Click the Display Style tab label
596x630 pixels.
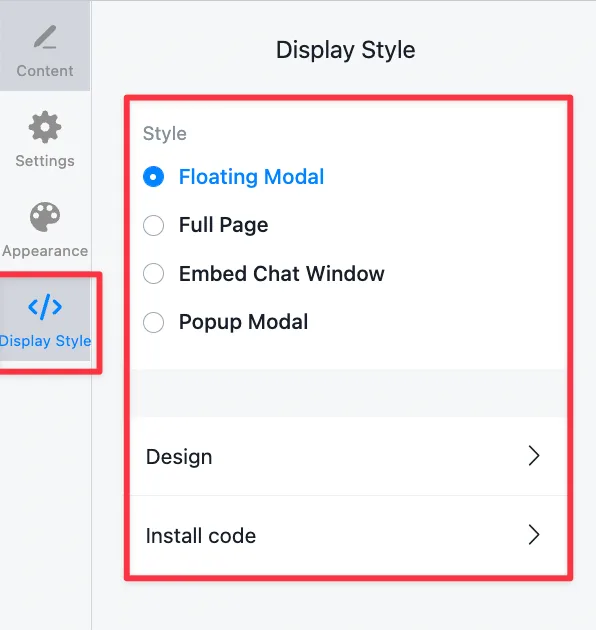point(45,341)
